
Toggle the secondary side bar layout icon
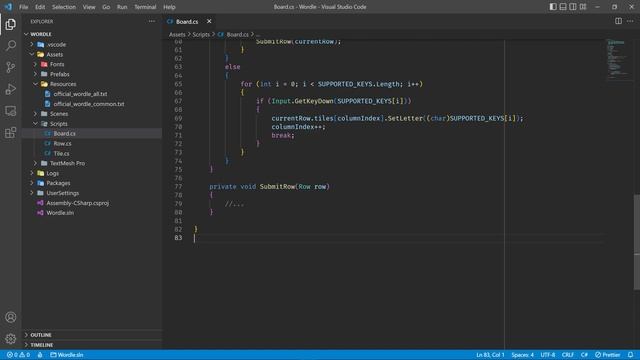[x=573, y=7]
